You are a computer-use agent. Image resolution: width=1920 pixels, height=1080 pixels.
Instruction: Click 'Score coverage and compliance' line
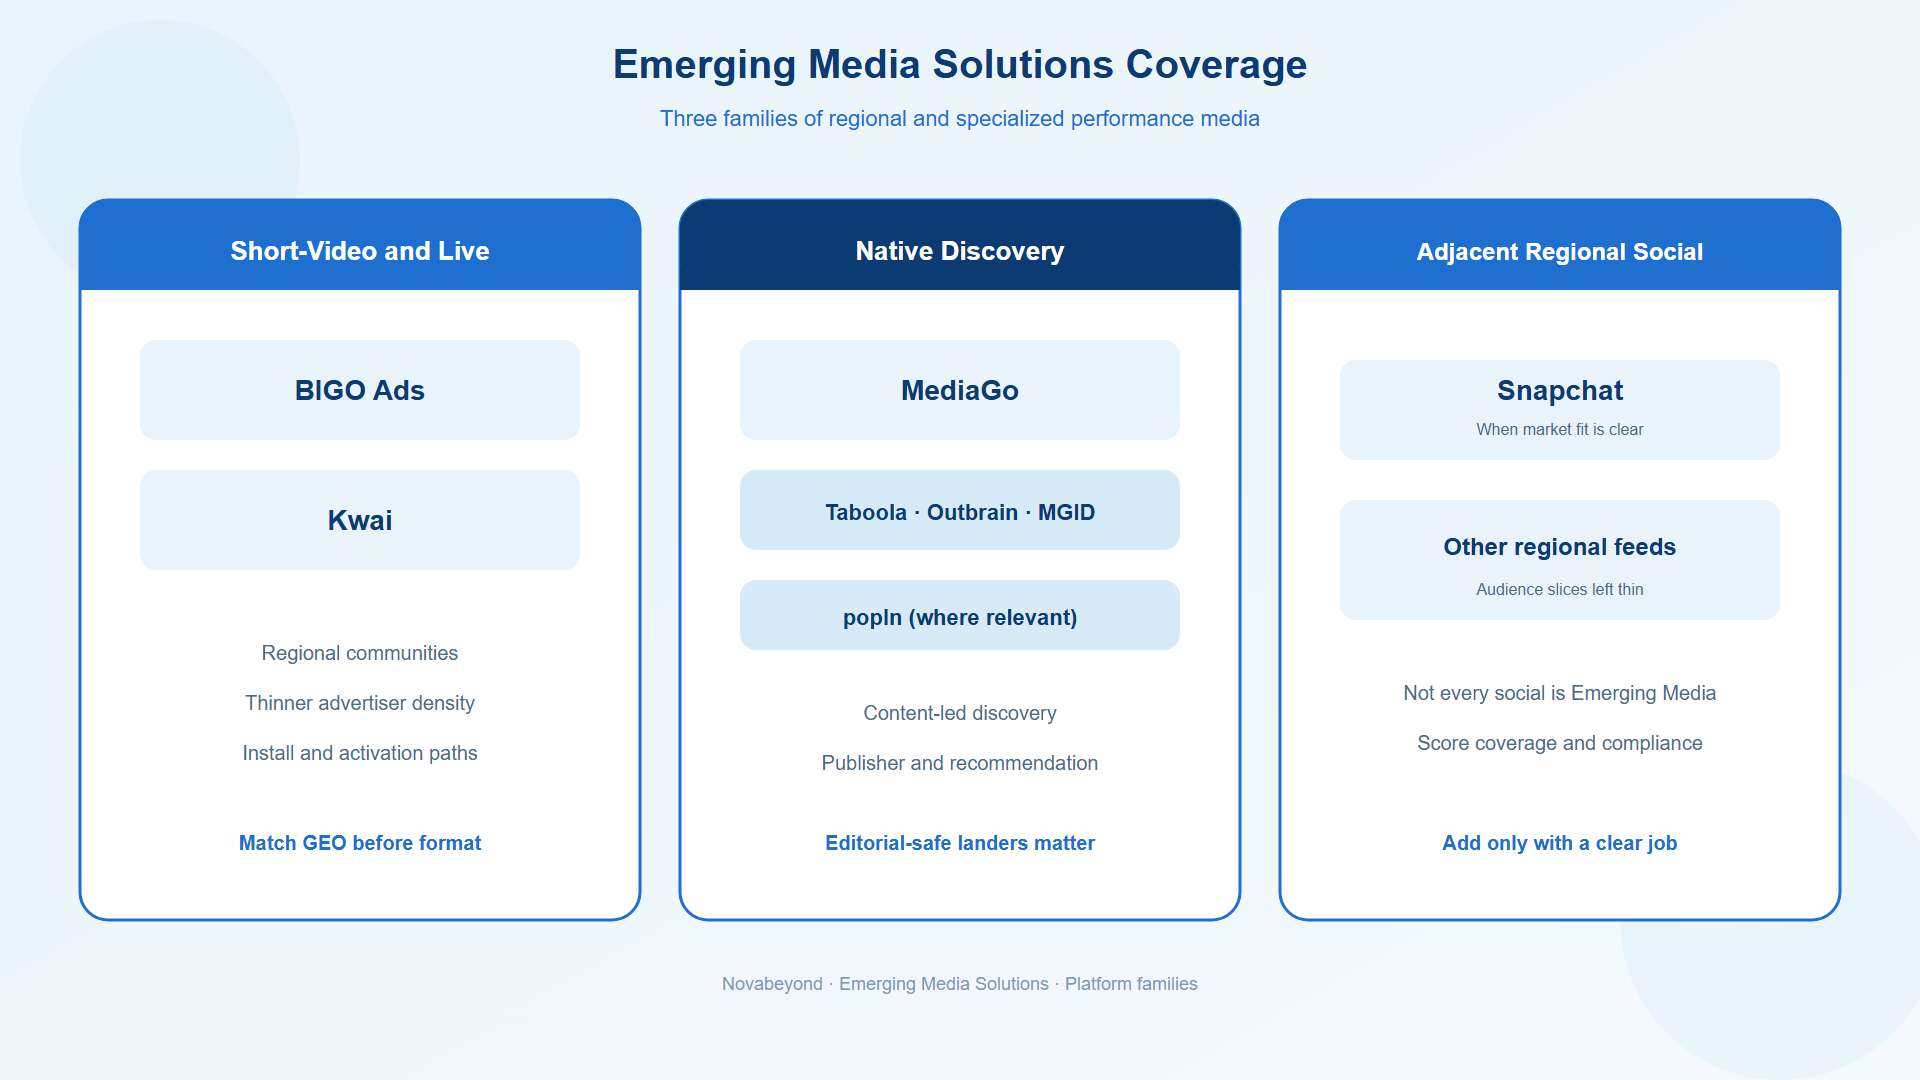[1560, 743]
